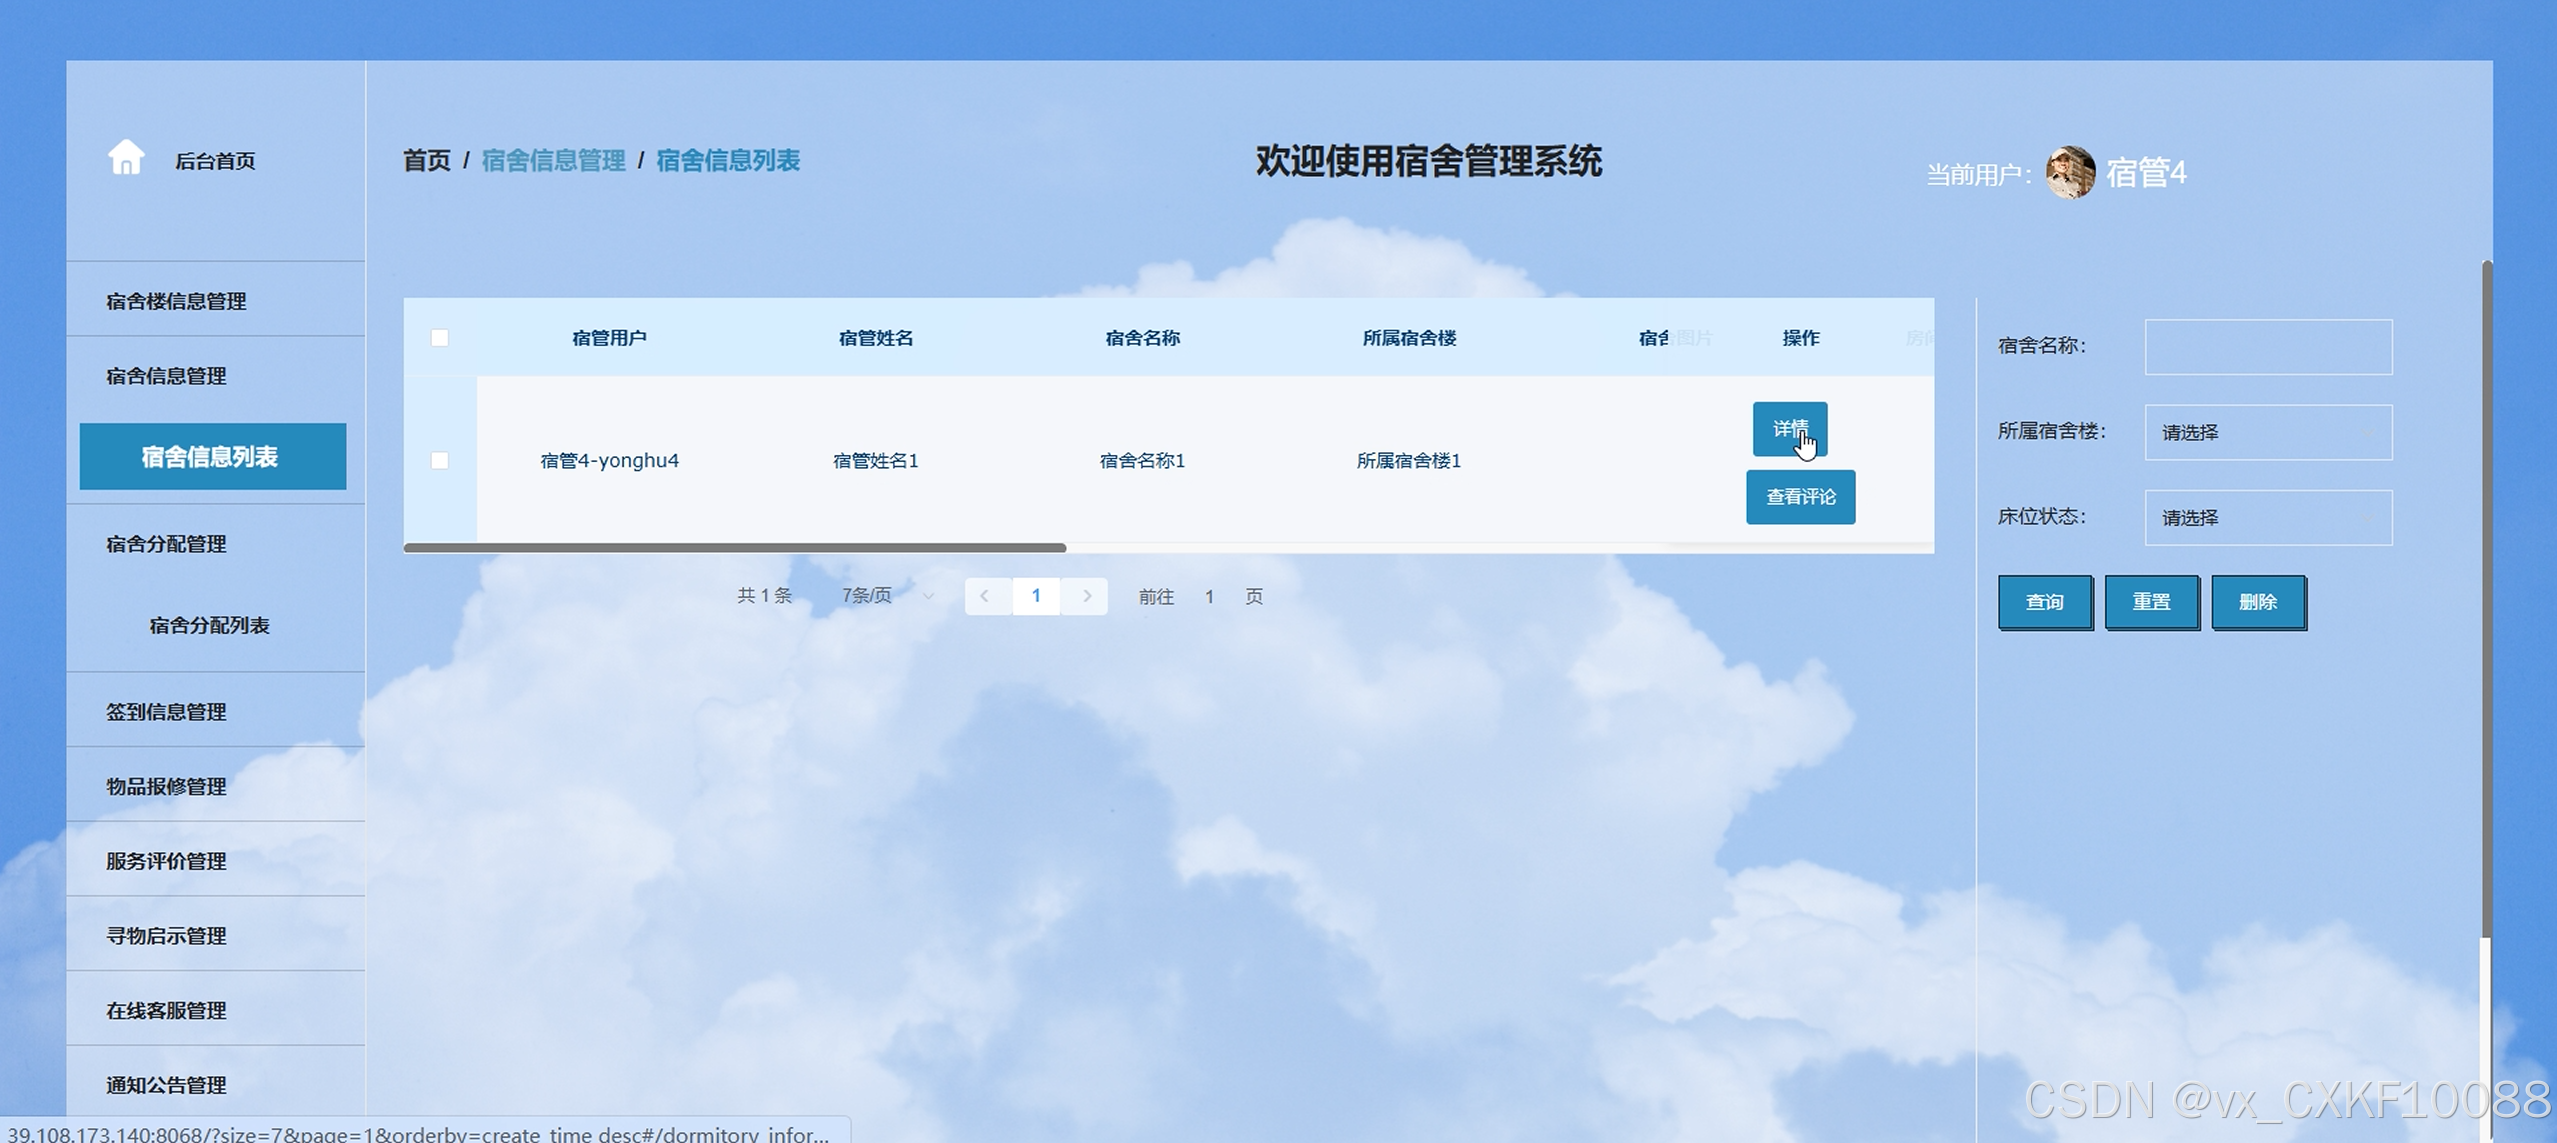2557x1143 pixels.
Task: Open 签到信息管理 menu
Action: click(x=166, y=712)
